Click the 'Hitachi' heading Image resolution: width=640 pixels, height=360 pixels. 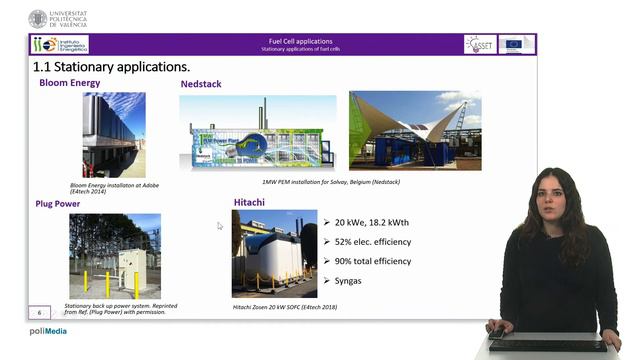[x=249, y=202]
